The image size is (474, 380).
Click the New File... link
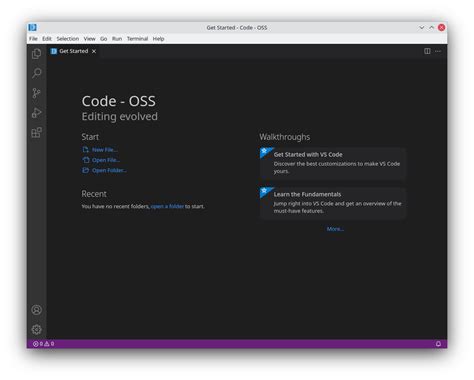(x=100, y=150)
